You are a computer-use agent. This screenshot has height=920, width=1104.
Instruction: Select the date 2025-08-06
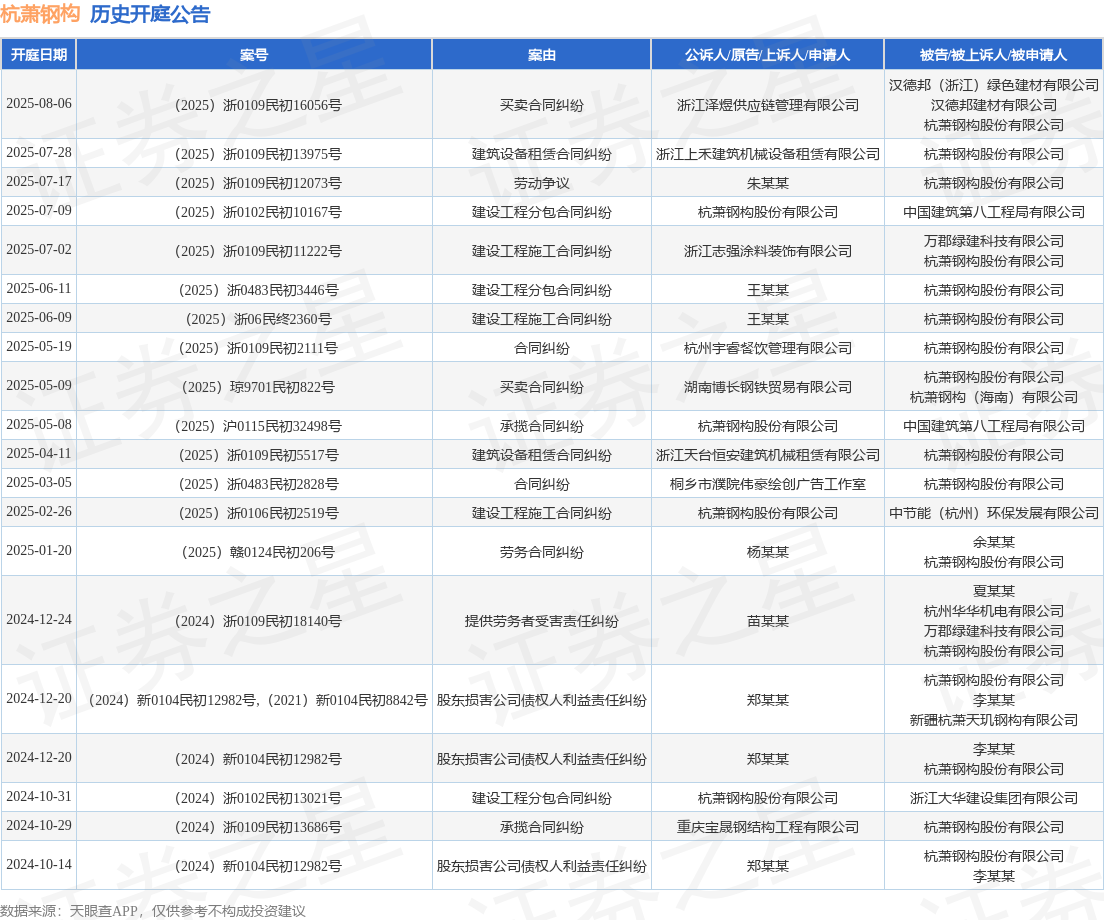pyautogui.click(x=39, y=103)
